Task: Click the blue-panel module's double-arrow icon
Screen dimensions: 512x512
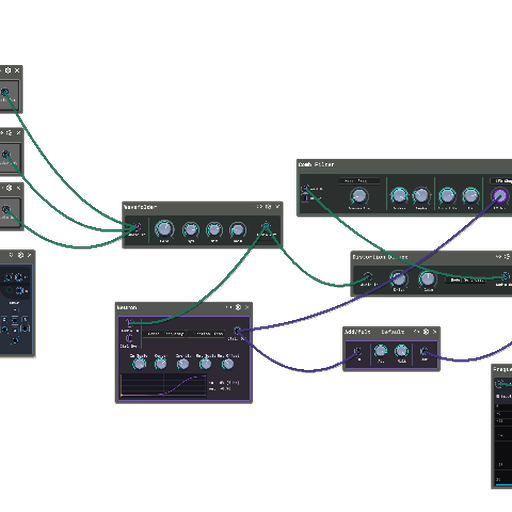Action: 11,255
